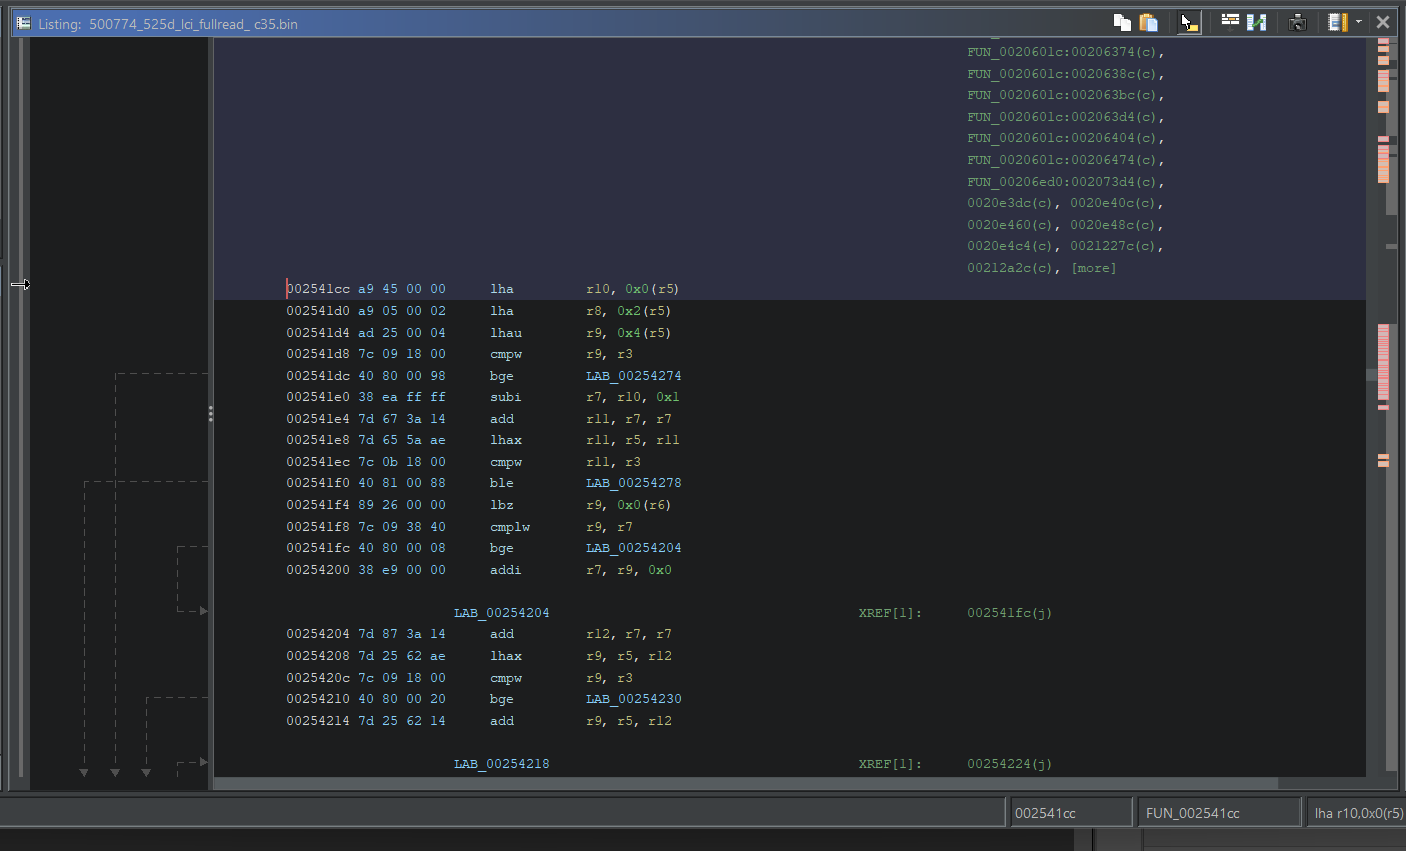
Task: Jump to label LAB_00254274 operand
Action: click(x=633, y=376)
